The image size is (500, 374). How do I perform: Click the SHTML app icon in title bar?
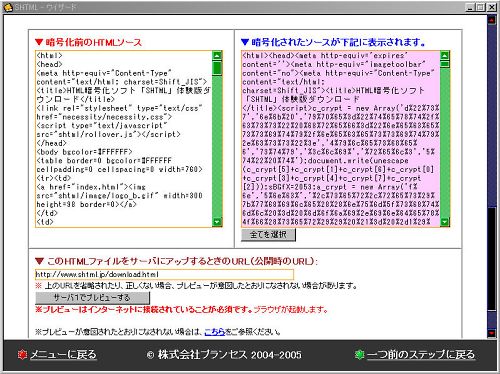[x=8, y=7]
